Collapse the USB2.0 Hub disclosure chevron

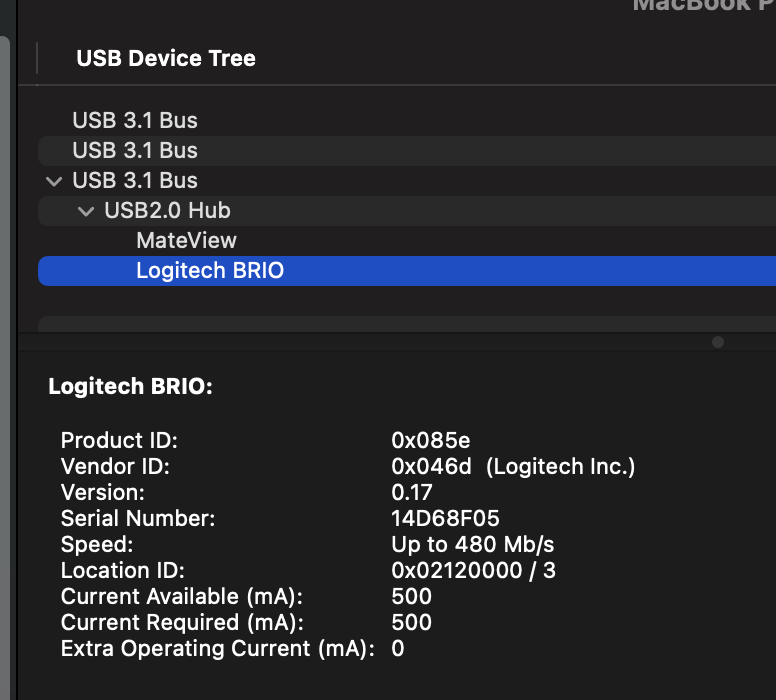(x=85, y=211)
